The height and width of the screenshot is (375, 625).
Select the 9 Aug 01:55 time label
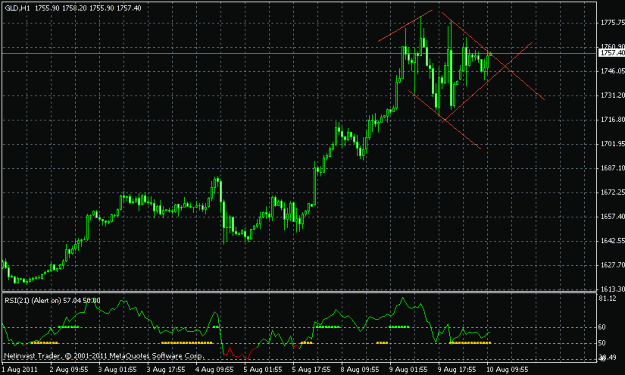409,369
